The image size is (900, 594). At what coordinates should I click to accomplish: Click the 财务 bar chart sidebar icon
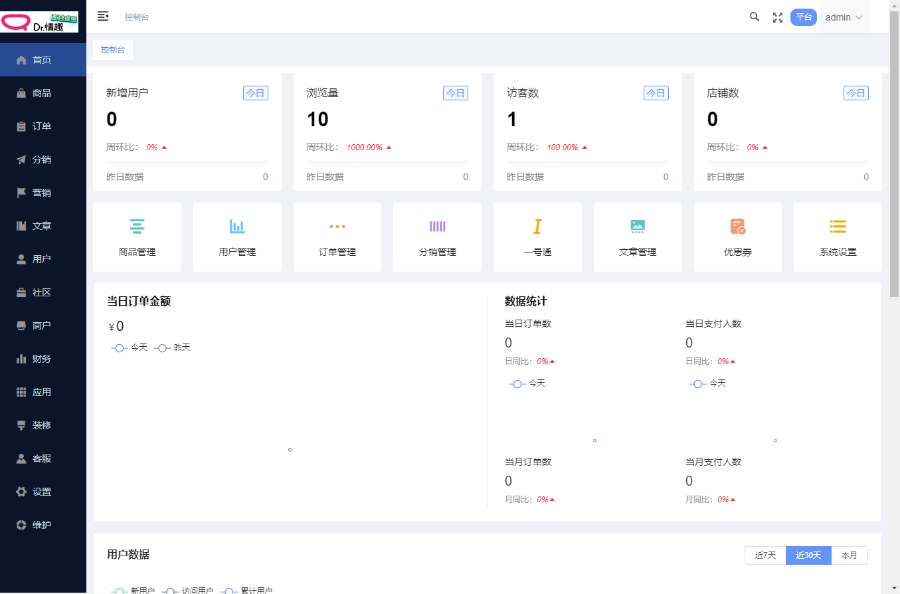pos(21,359)
